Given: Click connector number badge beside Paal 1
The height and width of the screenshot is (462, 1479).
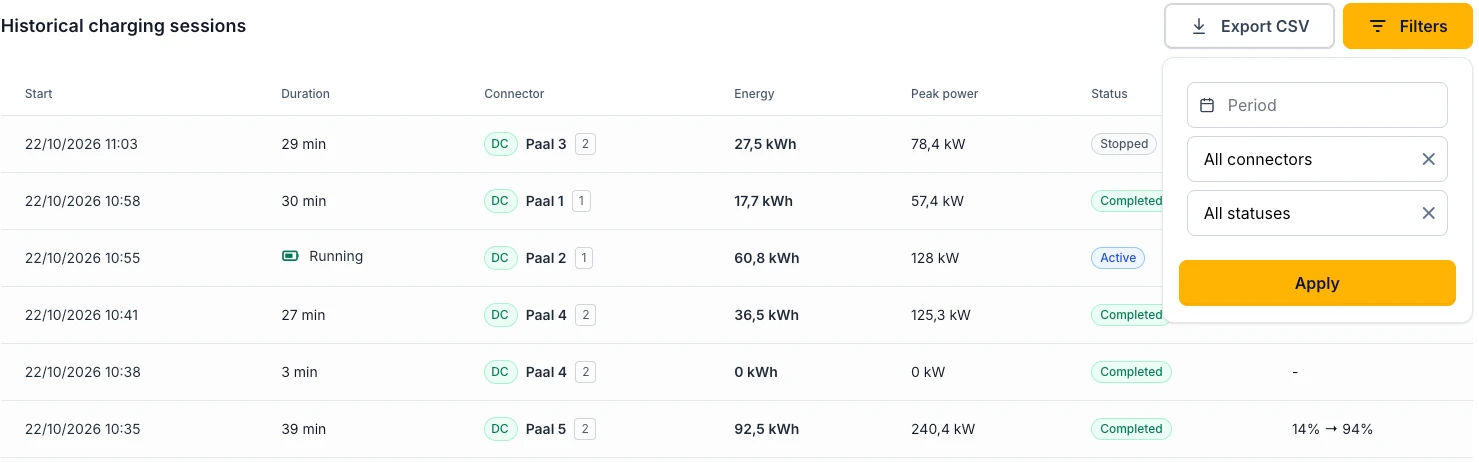Looking at the screenshot, I should [x=582, y=201].
